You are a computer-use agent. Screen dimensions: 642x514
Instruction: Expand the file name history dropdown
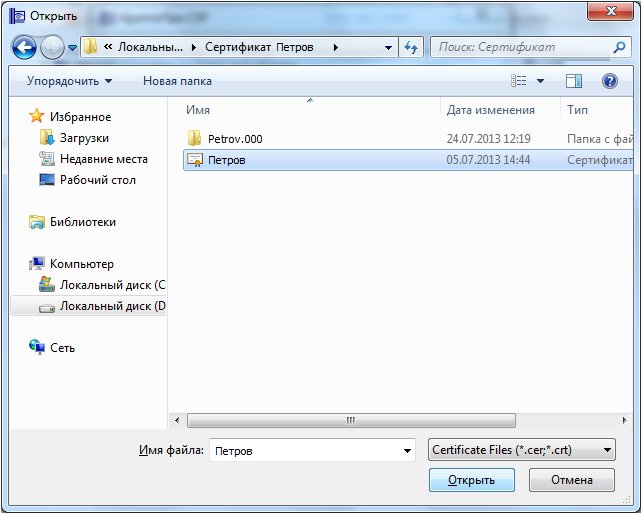tap(406, 451)
